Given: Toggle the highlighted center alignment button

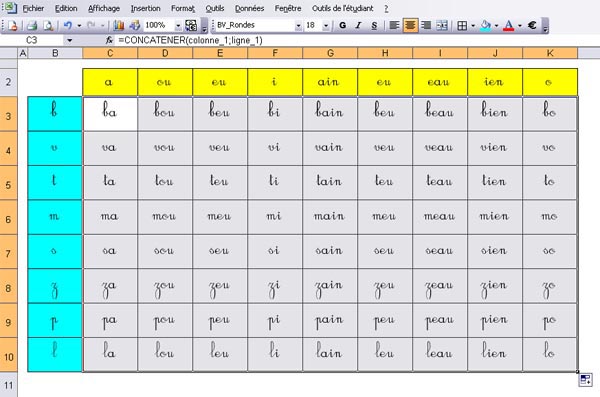Looking at the screenshot, I should click(x=410, y=25).
